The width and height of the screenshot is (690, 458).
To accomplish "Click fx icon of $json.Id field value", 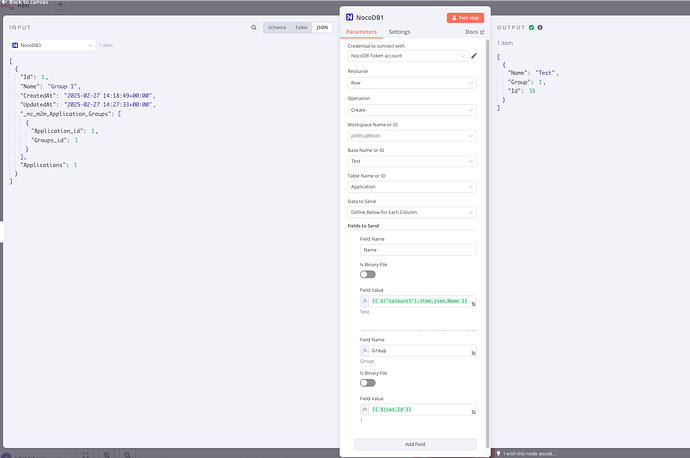I will (x=365, y=410).
